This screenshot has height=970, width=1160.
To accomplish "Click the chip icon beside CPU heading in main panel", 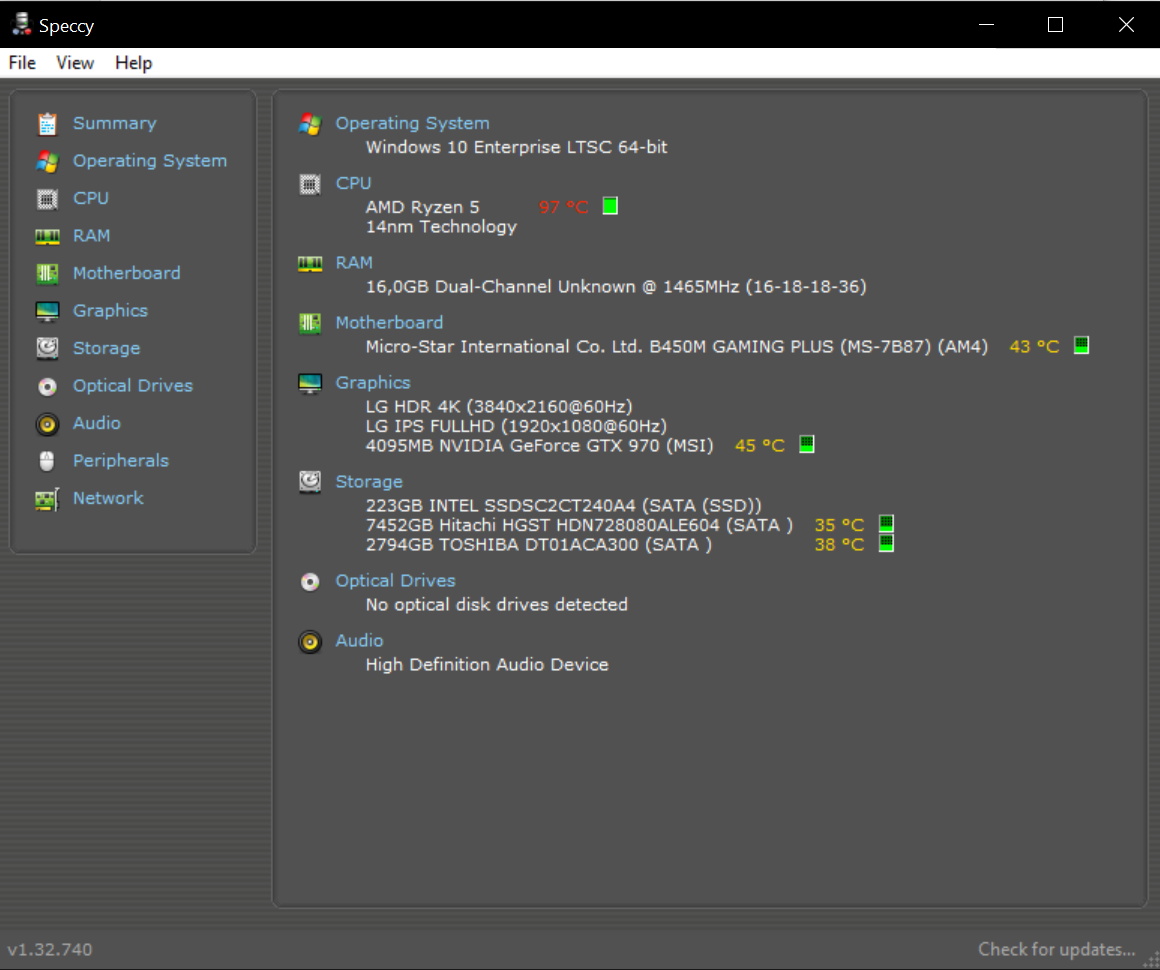I will 310,183.
